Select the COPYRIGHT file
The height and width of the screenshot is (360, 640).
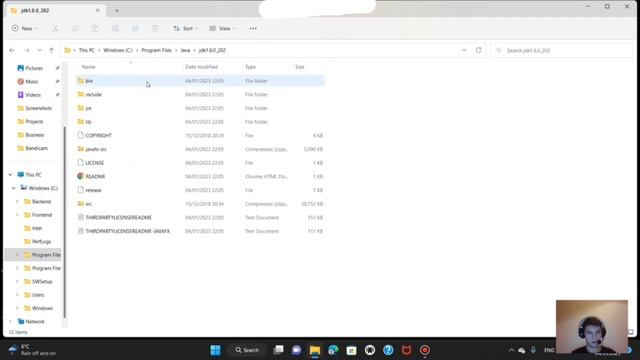(200, 136)
